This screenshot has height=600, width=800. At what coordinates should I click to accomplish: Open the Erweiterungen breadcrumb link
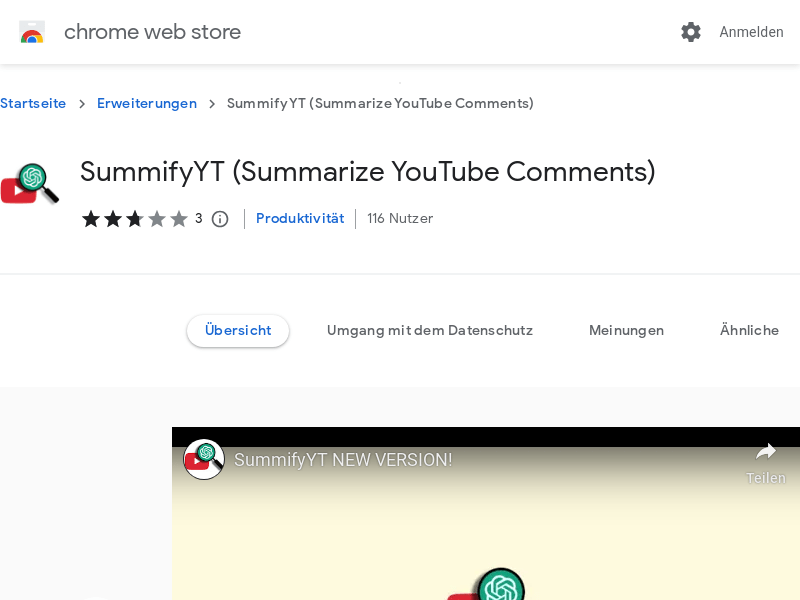[147, 104]
